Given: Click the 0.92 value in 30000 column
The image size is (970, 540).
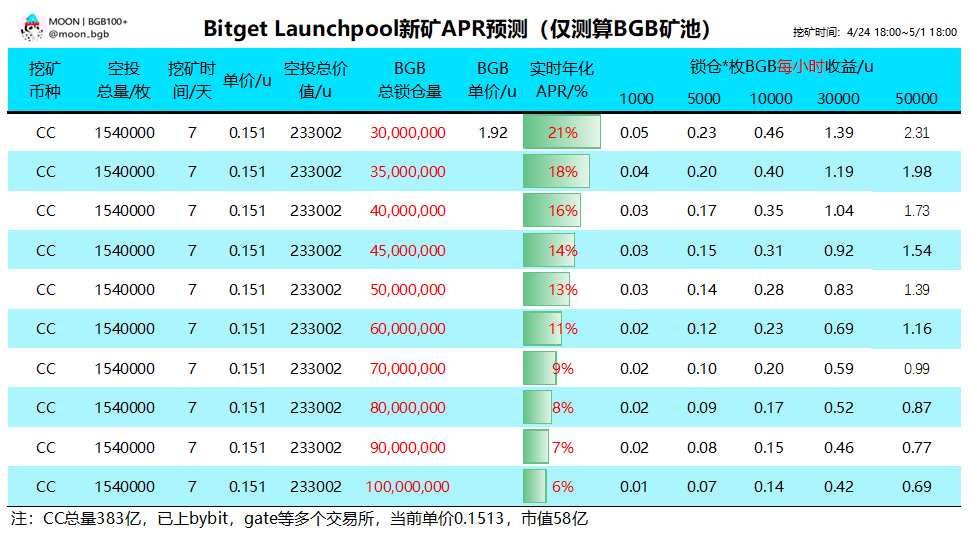Looking at the screenshot, I should (838, 251).
